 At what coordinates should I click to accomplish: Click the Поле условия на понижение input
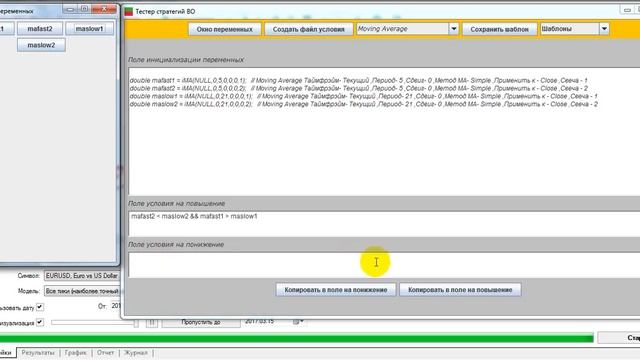tap(384, 265)
